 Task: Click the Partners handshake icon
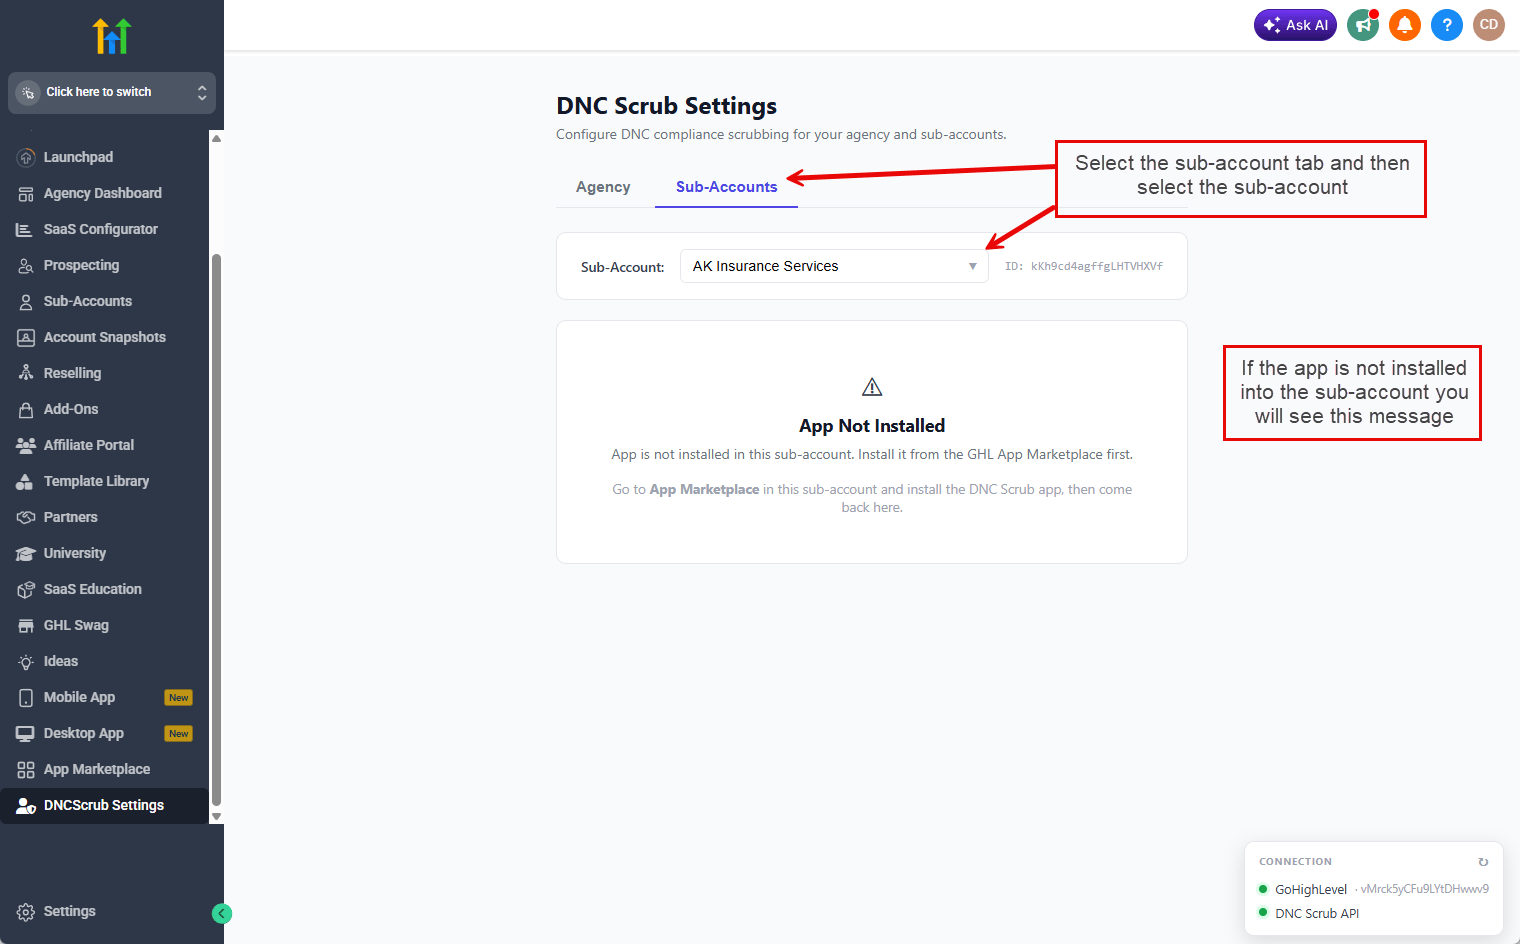26,517
